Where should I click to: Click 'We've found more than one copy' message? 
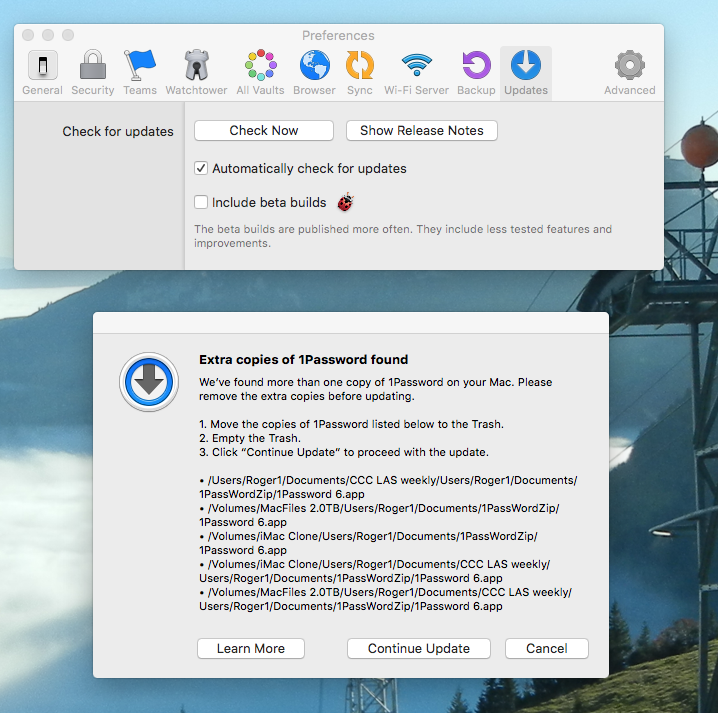(375, 389)
